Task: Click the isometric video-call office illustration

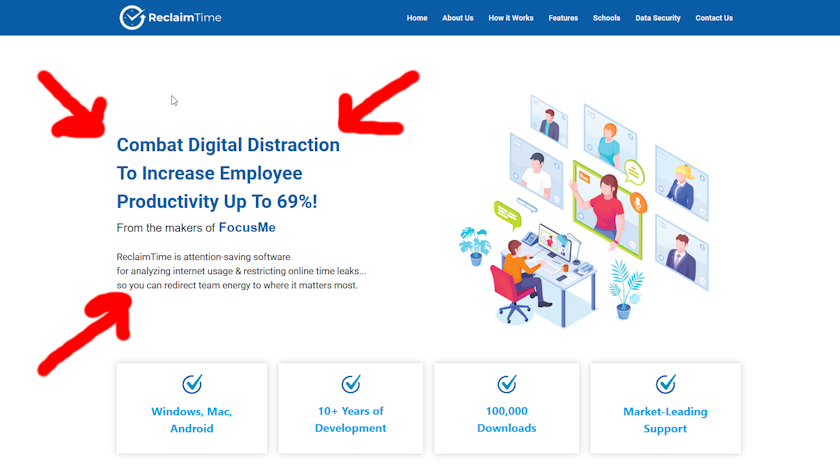Action: [x=584, y=211]
